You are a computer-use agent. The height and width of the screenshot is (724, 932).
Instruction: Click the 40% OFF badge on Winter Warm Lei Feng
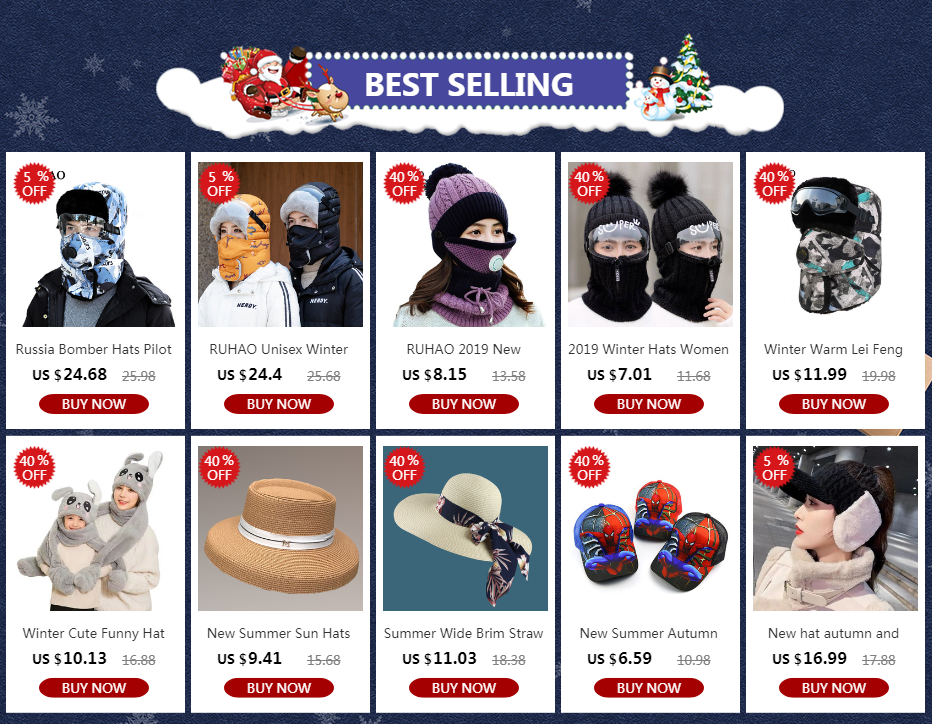tap(774, 184)
